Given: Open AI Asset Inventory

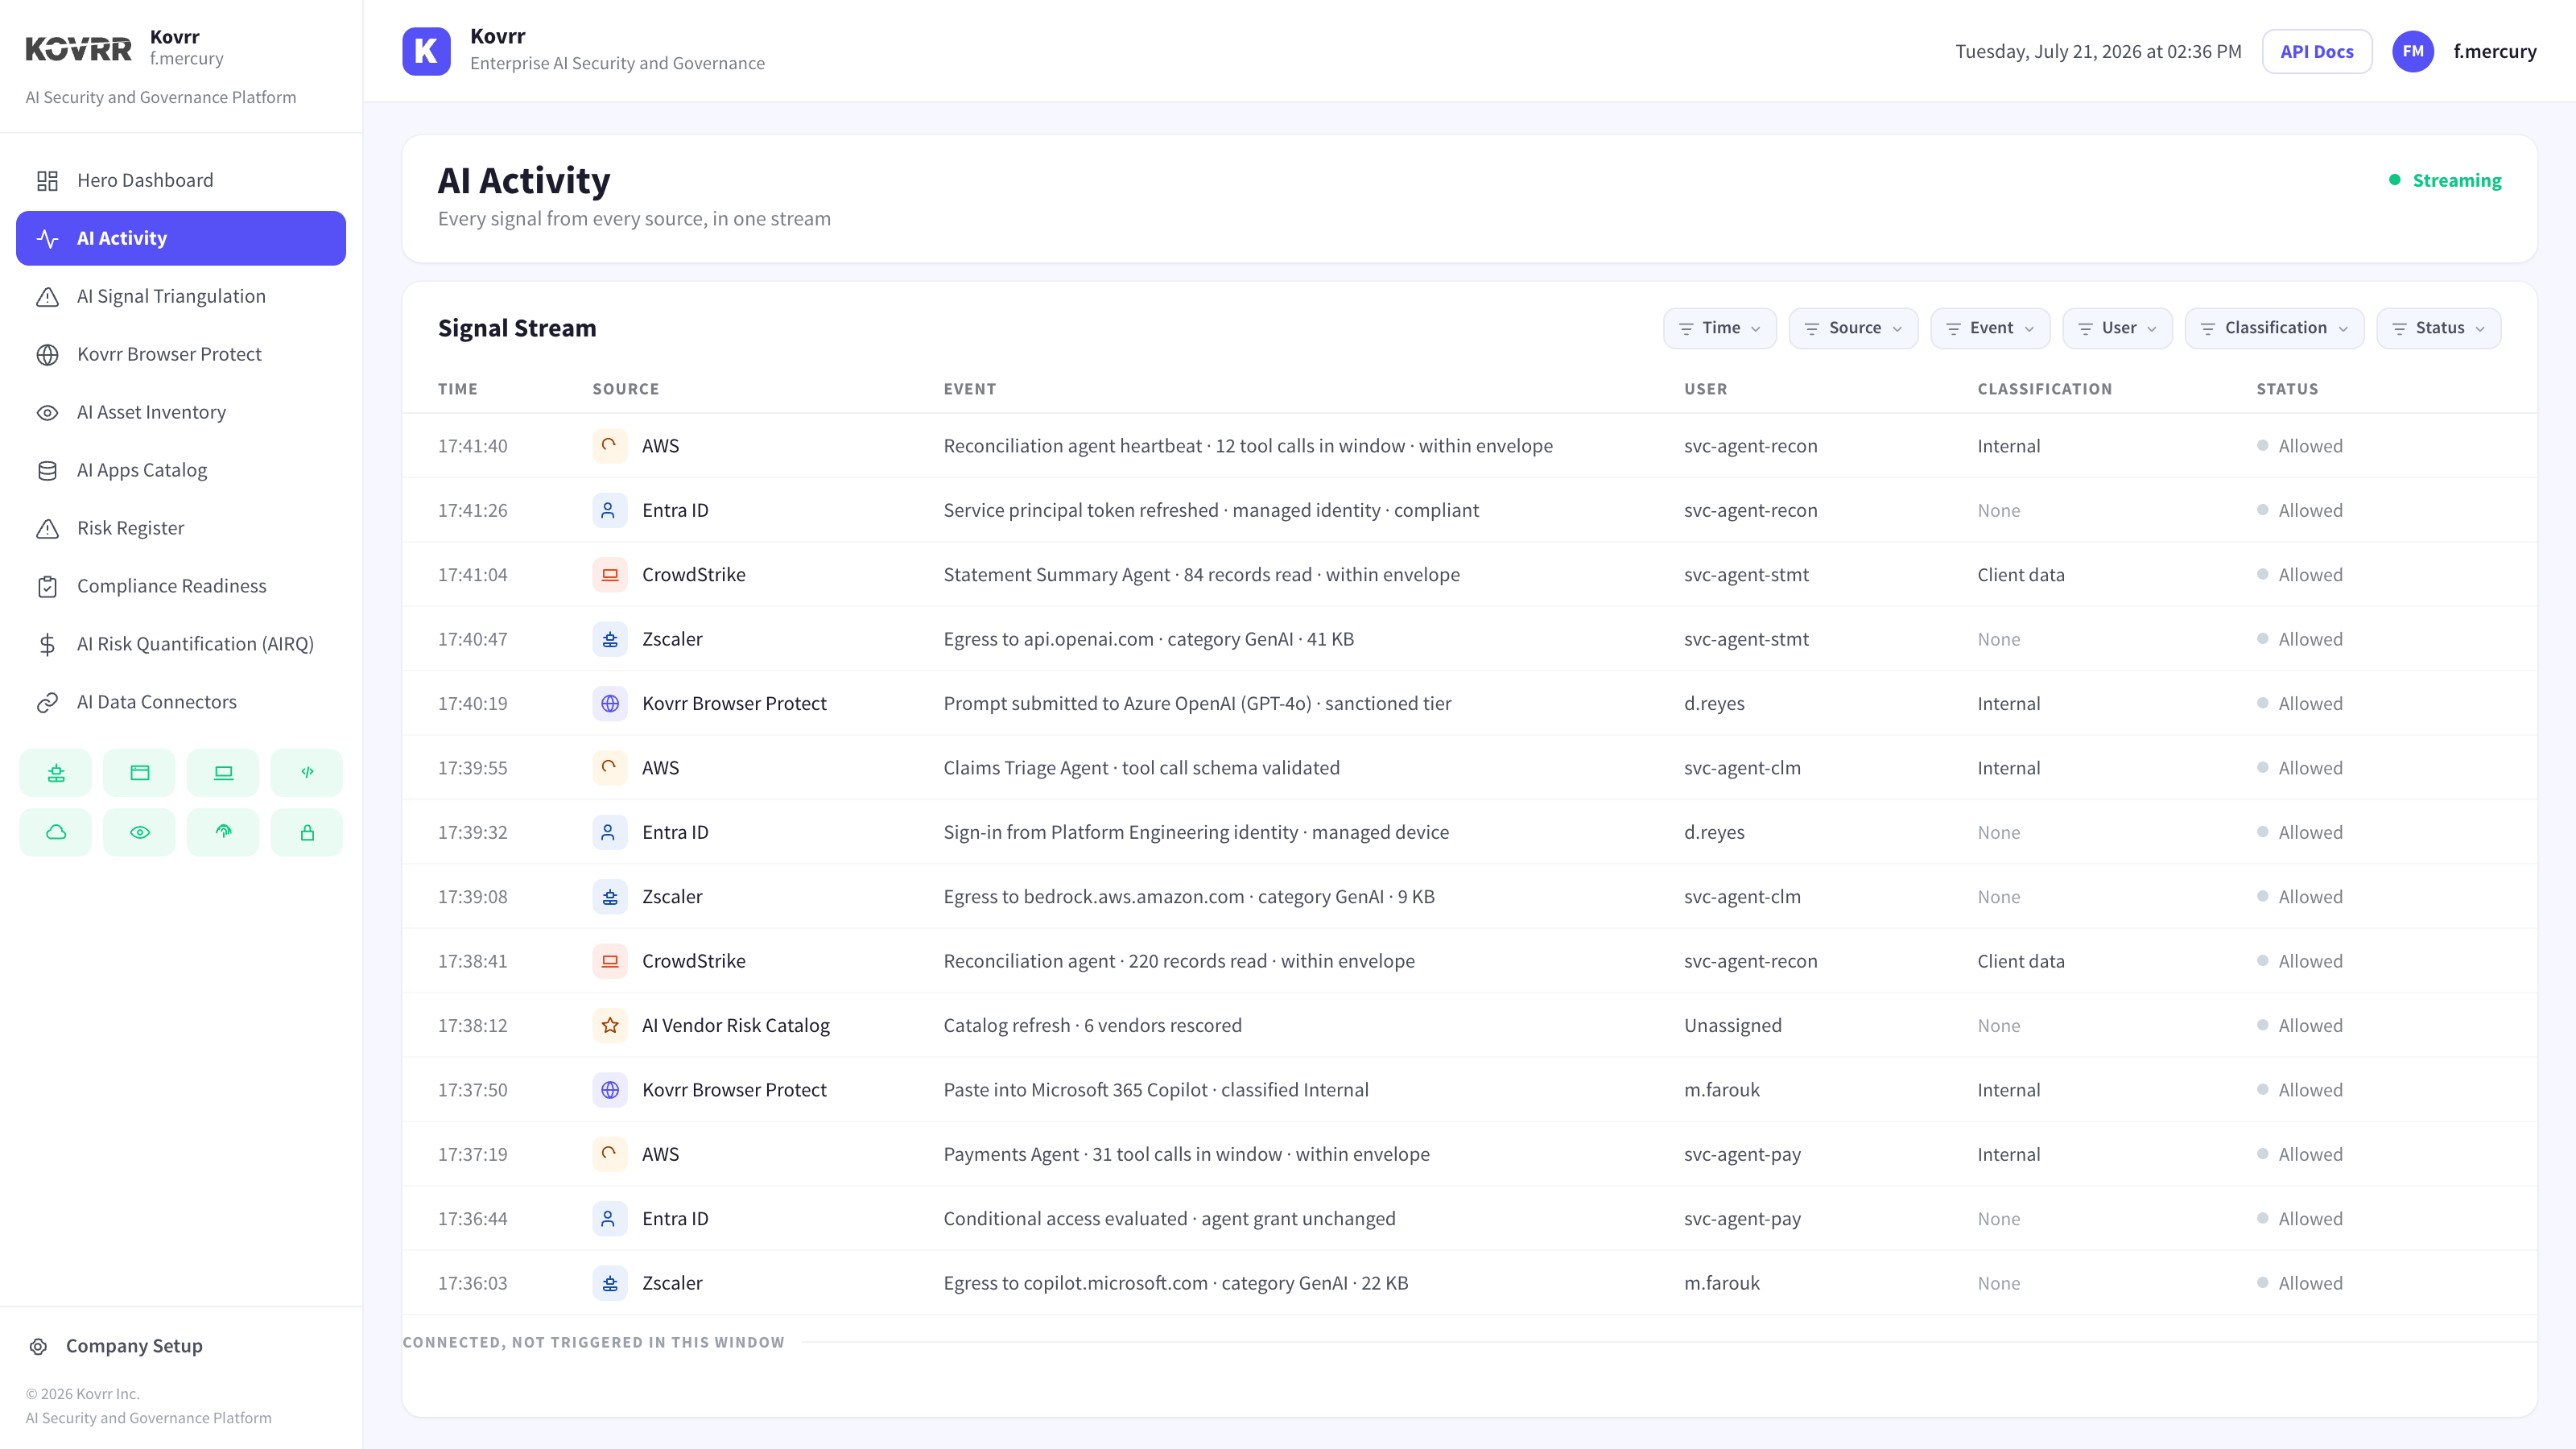Looking at the screenshot, I should tap(181, 412).
